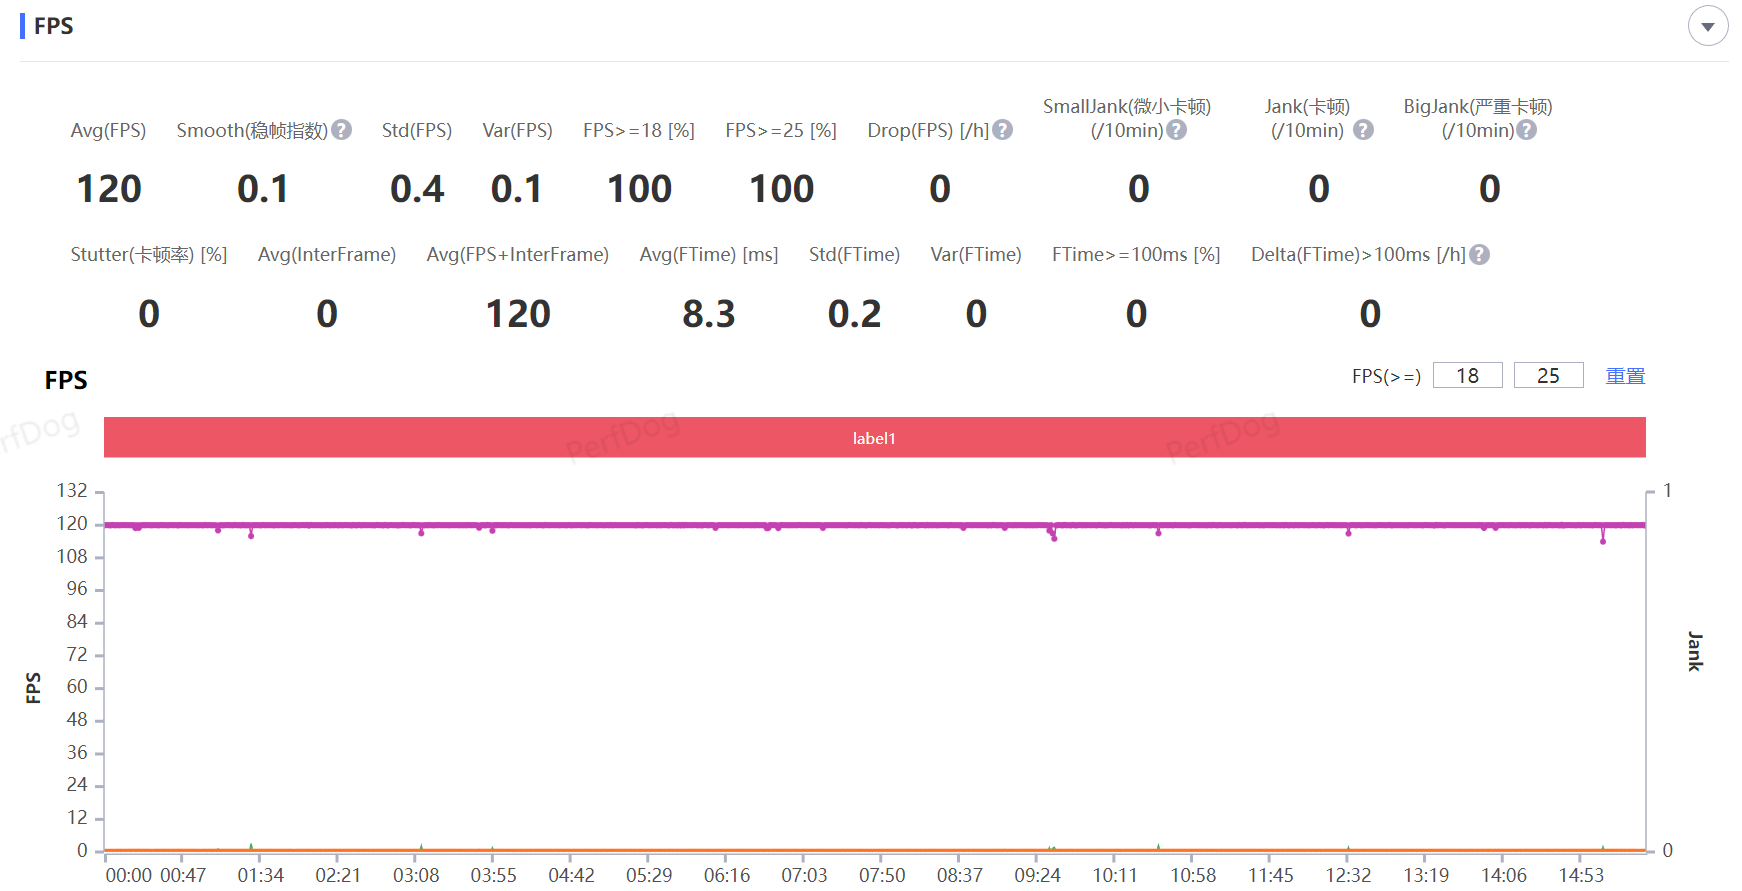Viewport: 1742px width, 891px height.
Task: Click the 14:53 time axis marker
Action: pos(1581,875)
